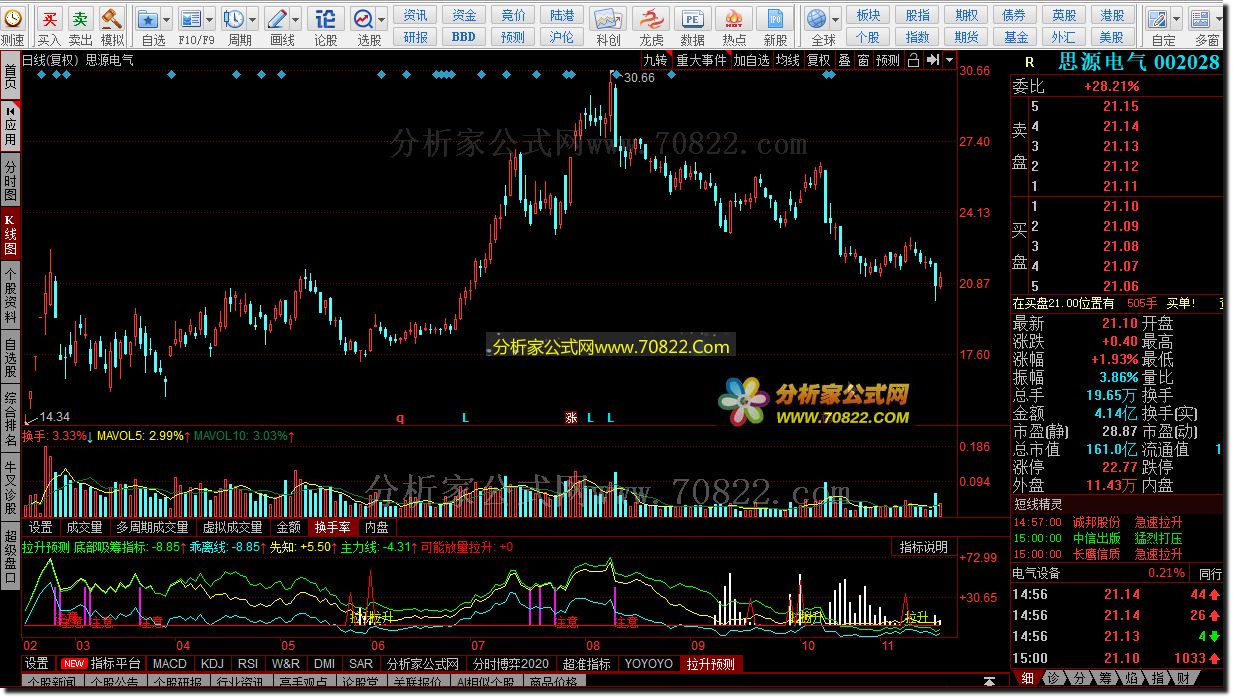Open the 综合排名 side tab
This screenshot has width=1233, height=697.
click(10, 420)
